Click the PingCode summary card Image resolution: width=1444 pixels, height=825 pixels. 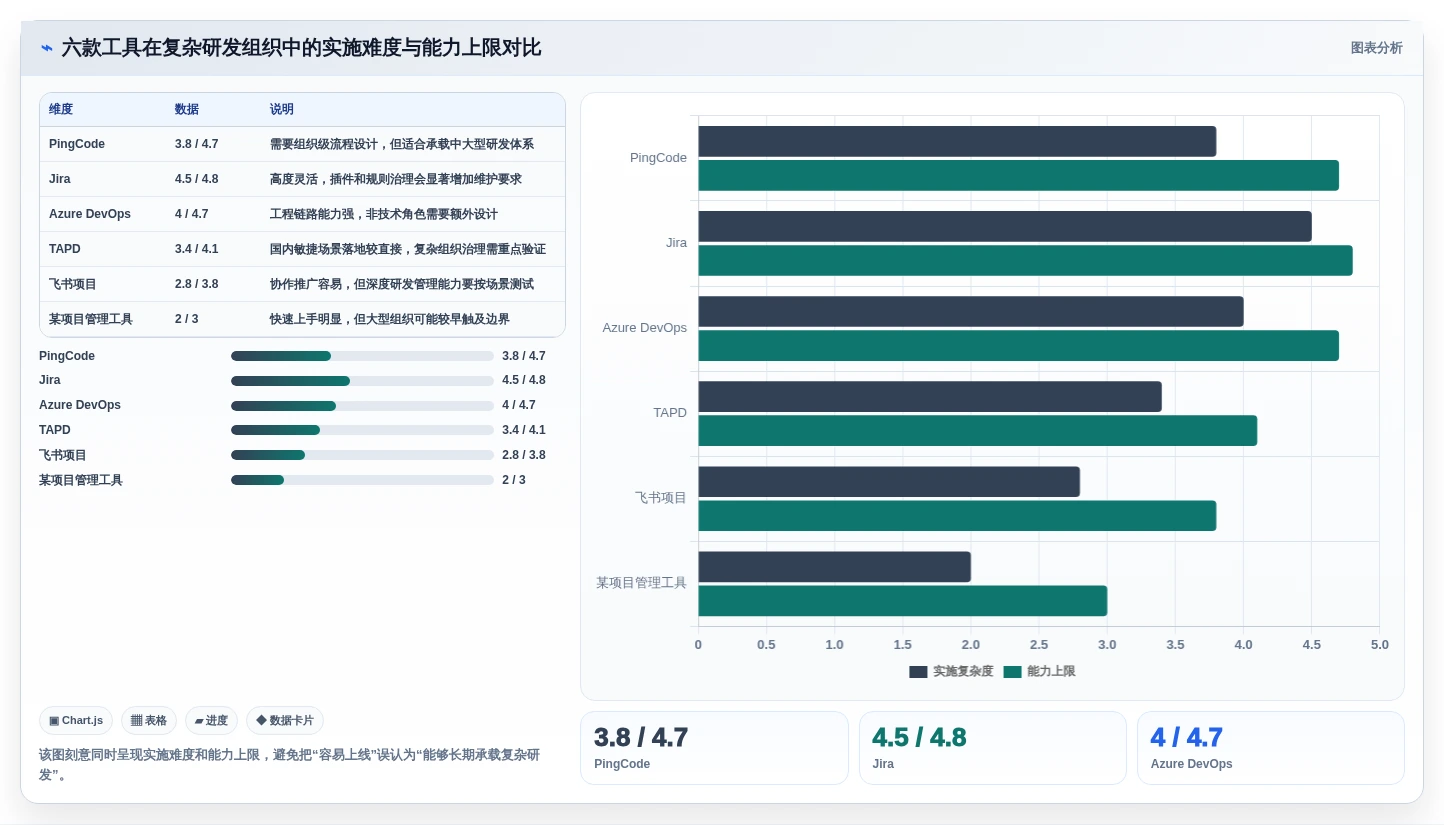coord(714,748)
